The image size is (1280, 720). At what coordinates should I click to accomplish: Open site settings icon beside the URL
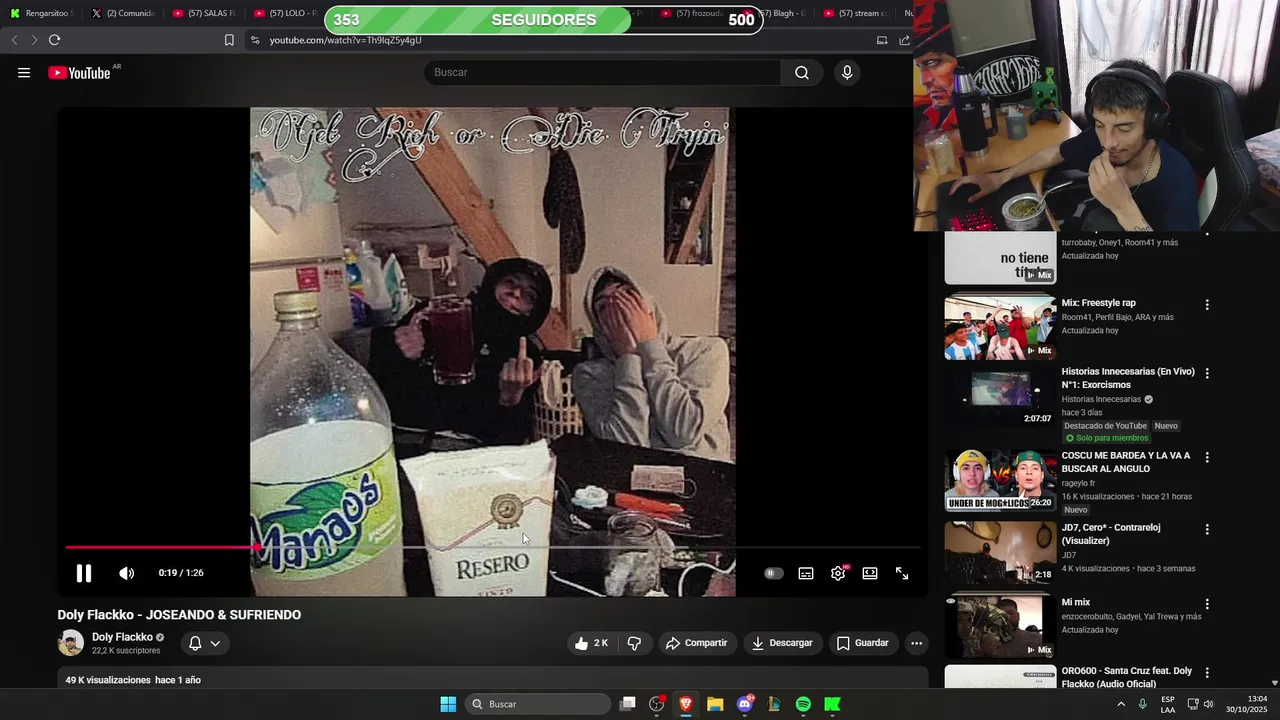tap(255, 40)
